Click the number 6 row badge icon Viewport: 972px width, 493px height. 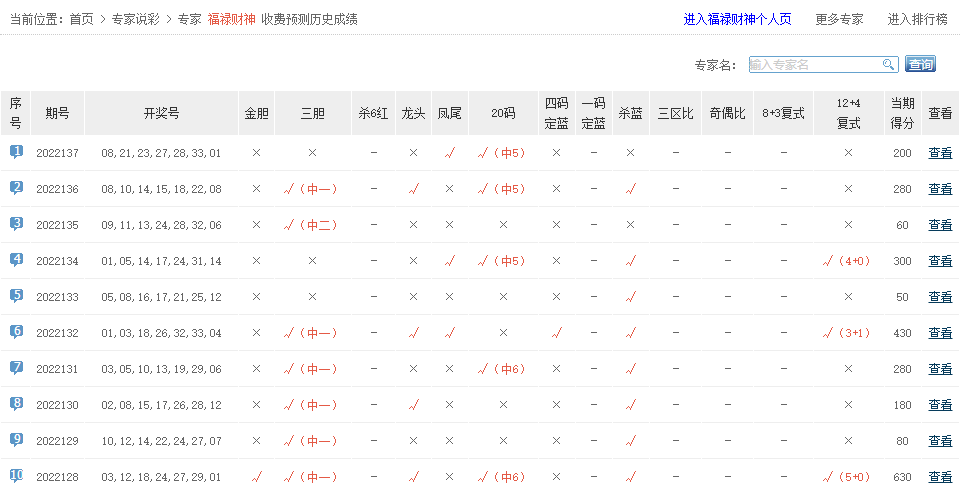point(16,332)
